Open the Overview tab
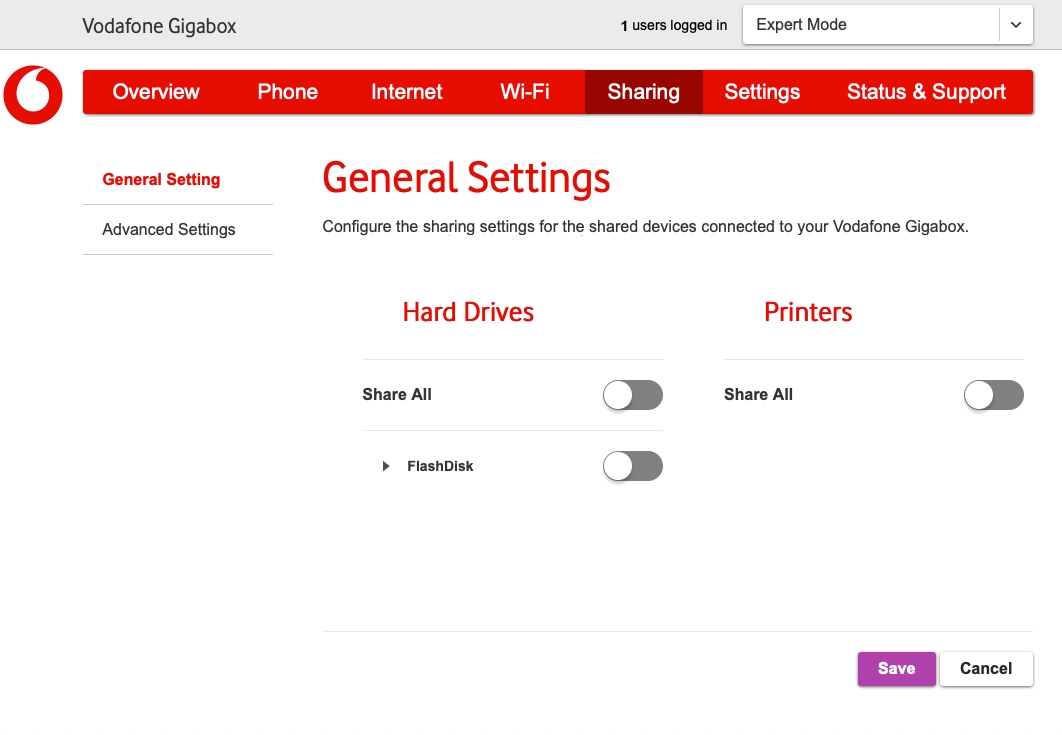This screenshot has height=735, width=1062. [x=156, y=92]
